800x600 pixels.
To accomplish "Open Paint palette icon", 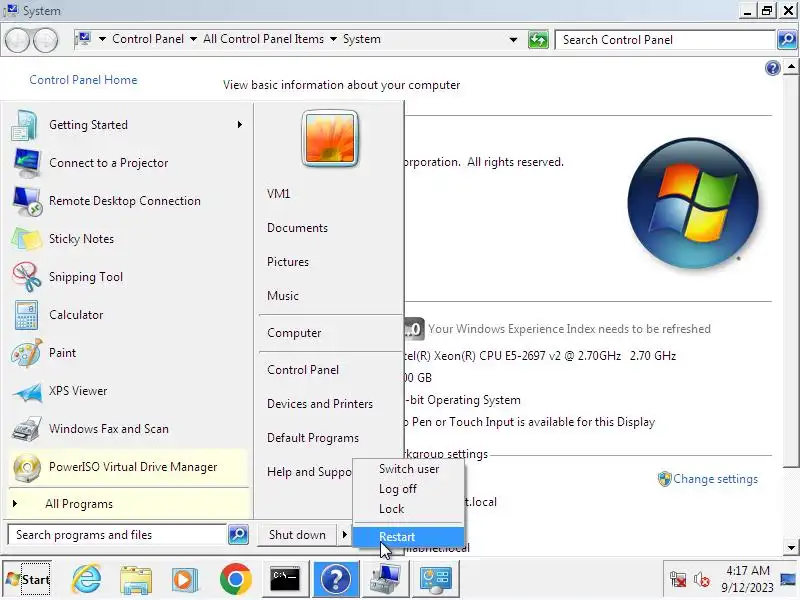I will coord(27,353).
